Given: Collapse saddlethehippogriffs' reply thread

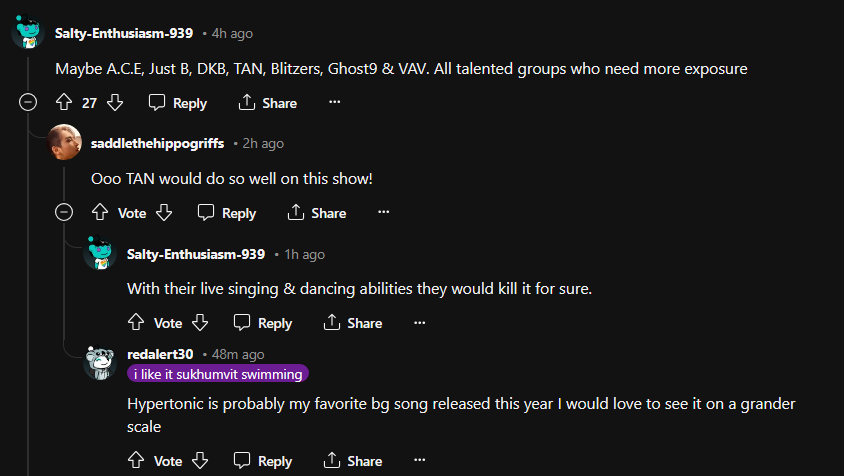Looking at the screenshot, I should click(64, 212).
